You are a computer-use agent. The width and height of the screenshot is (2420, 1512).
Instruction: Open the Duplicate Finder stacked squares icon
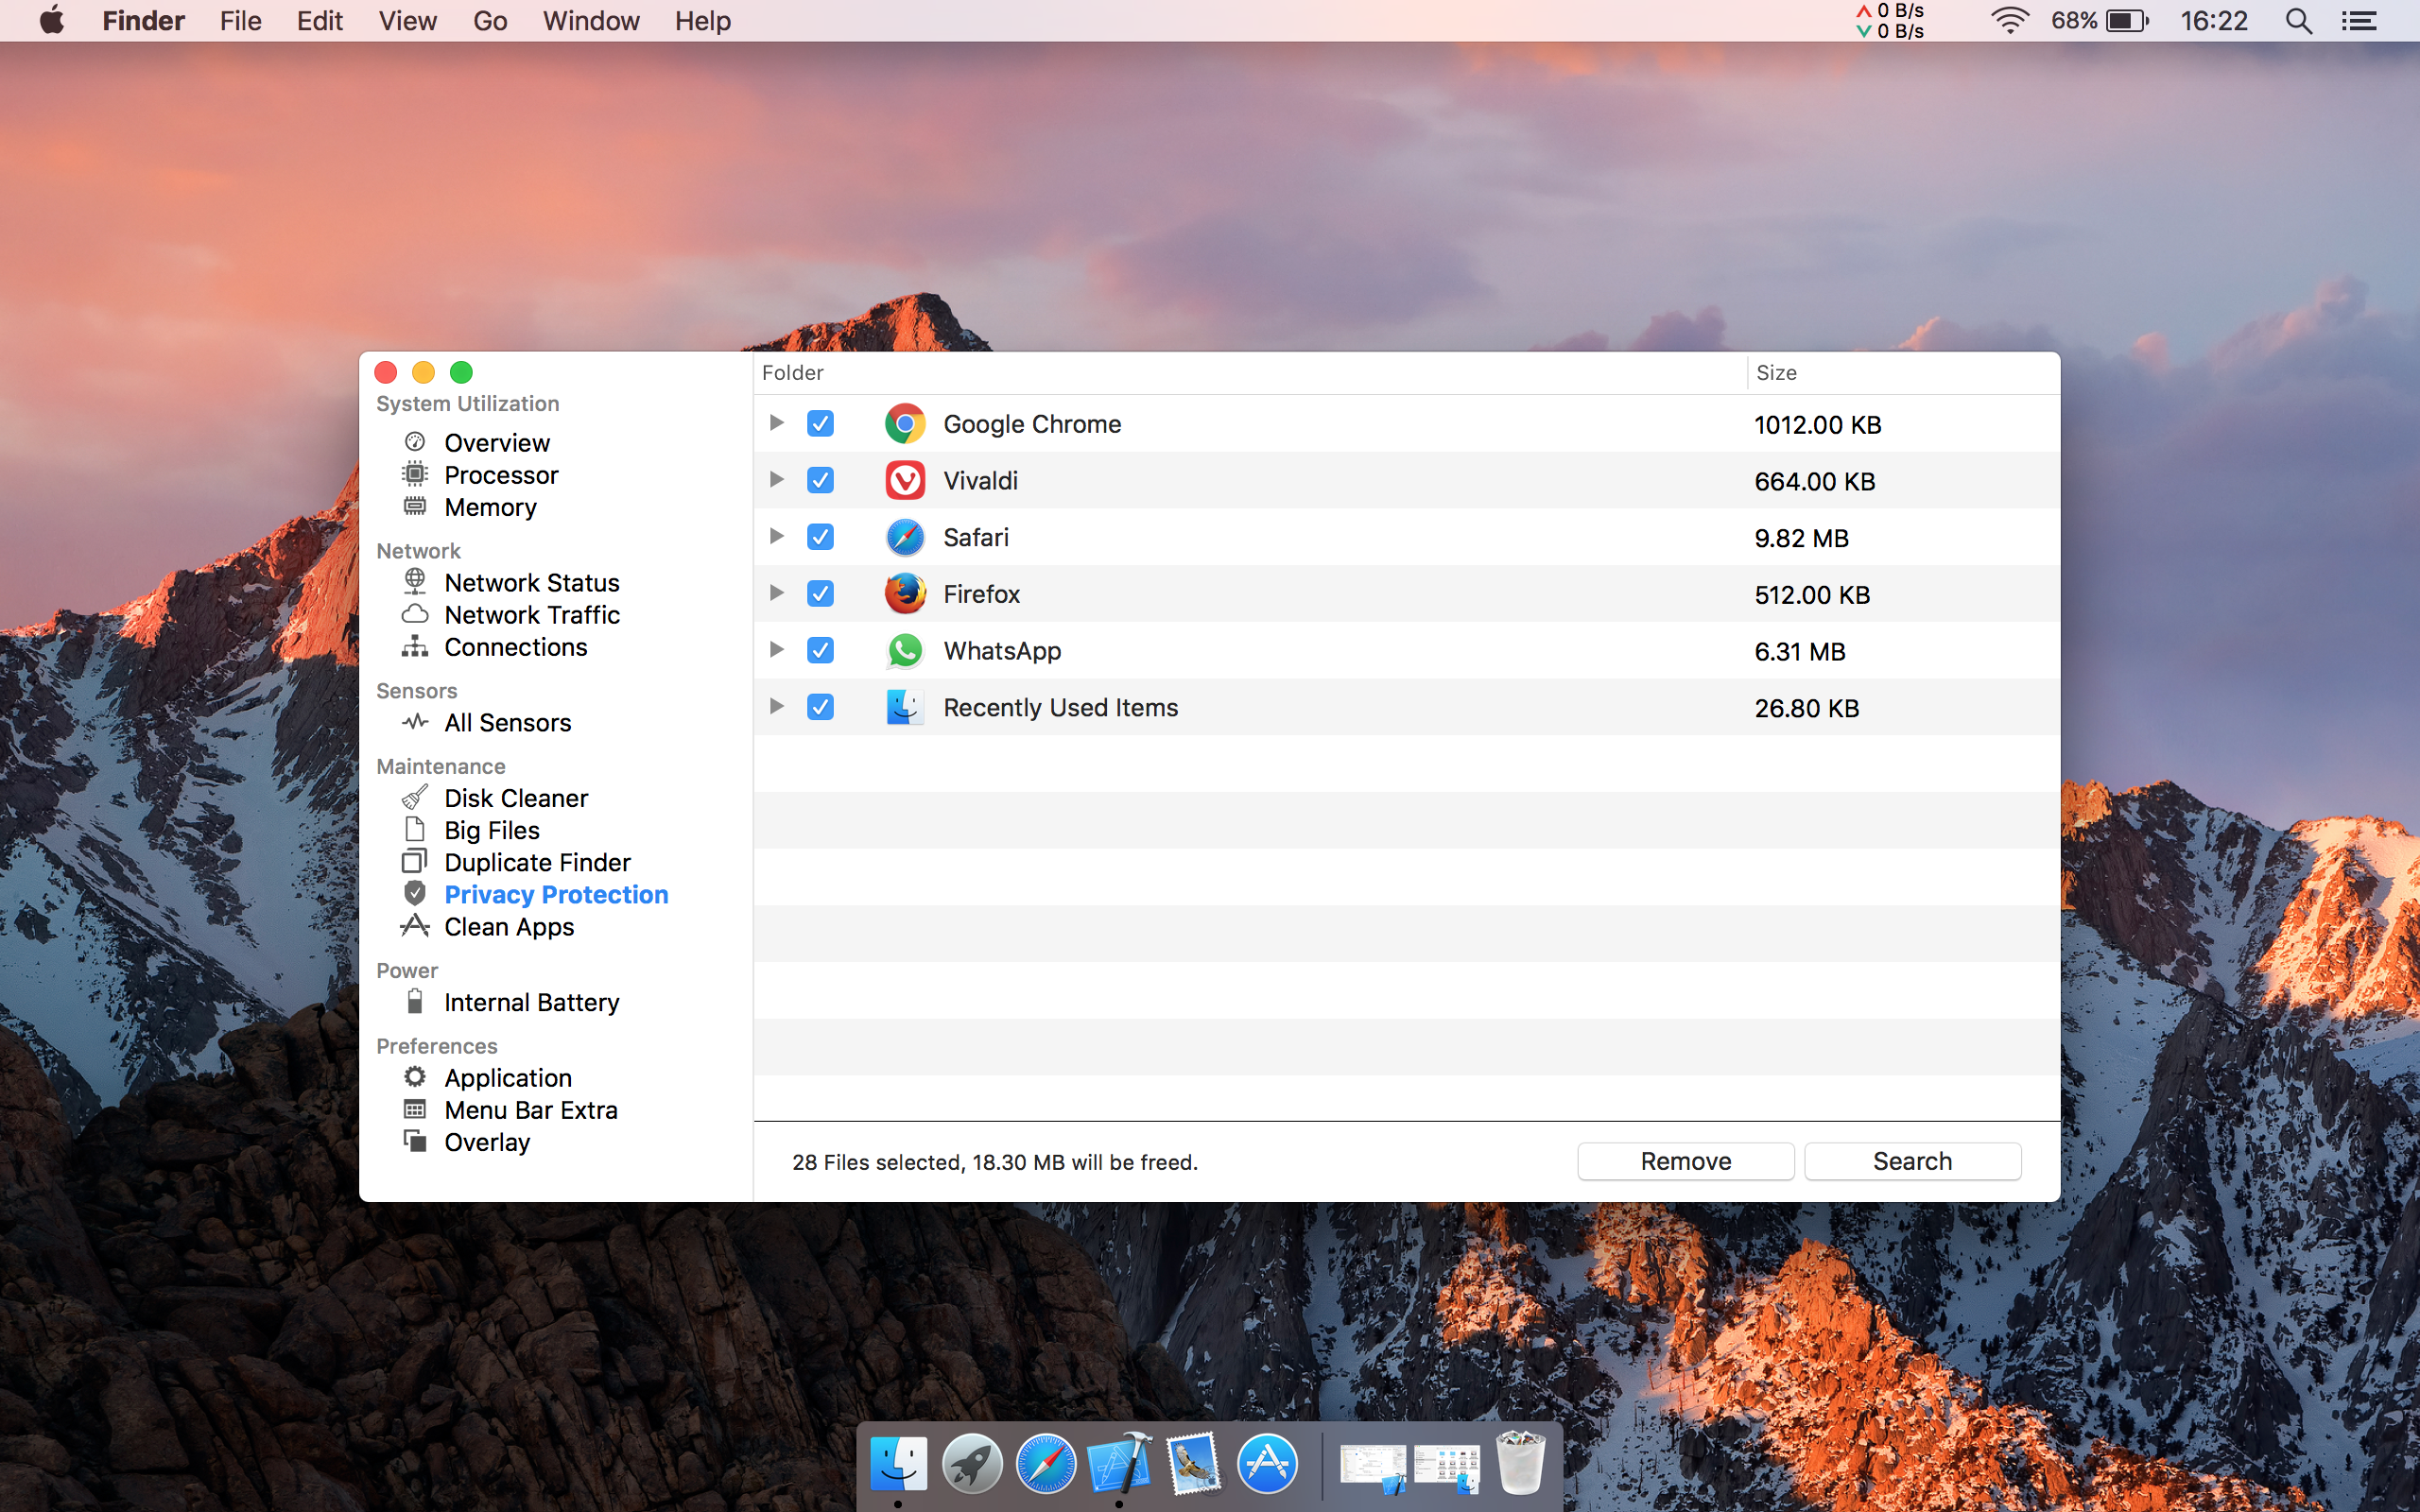415,861
